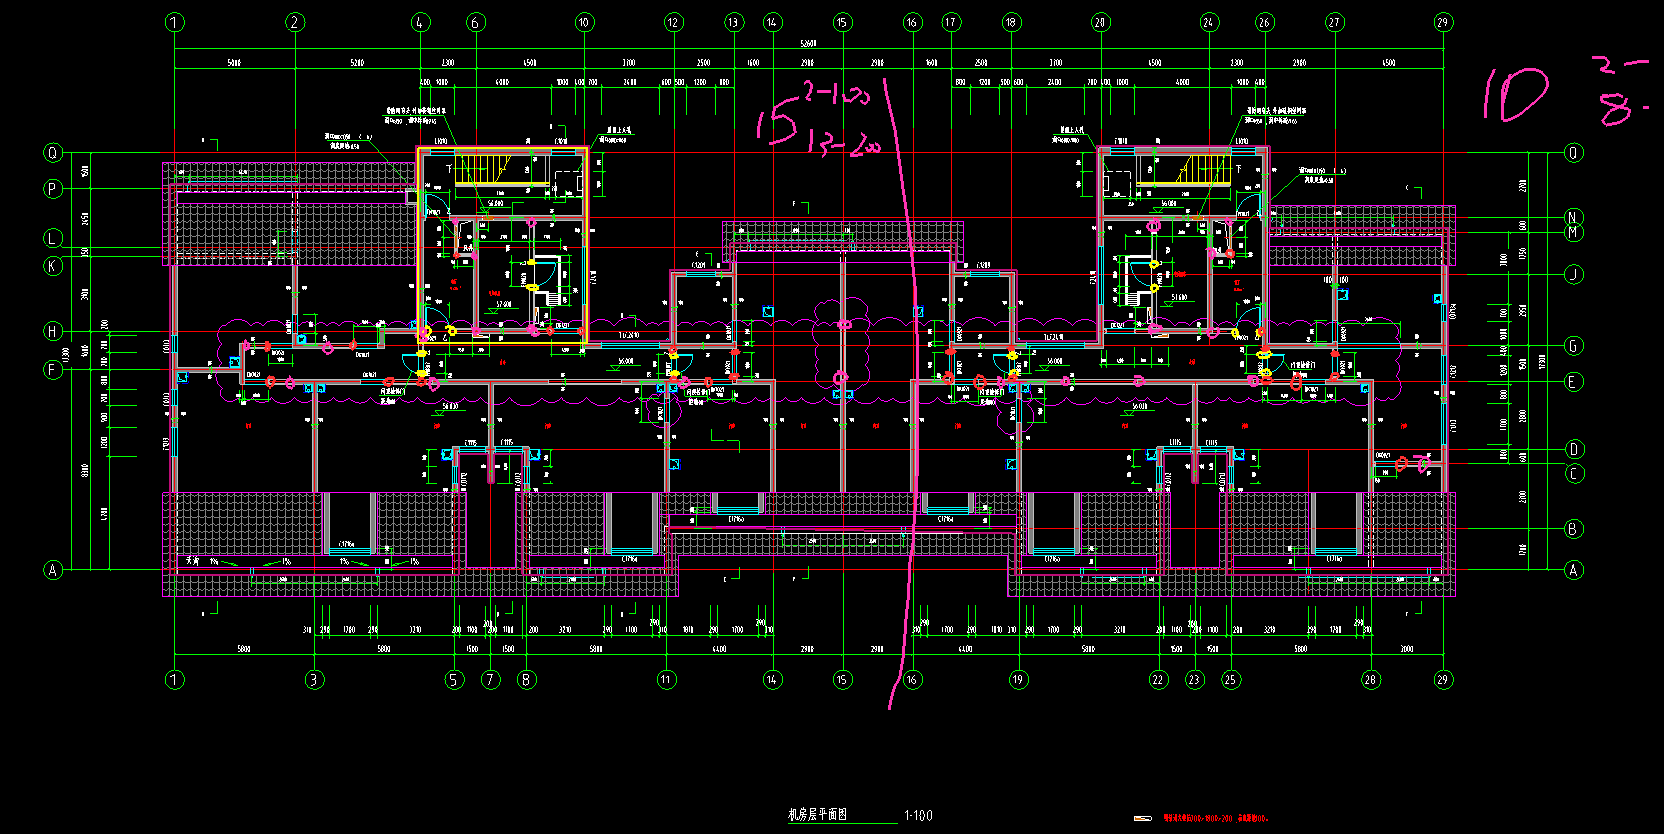1664x834 pixels.
Task: Click grid axis bubble G
Action: tap(1574, 346)
